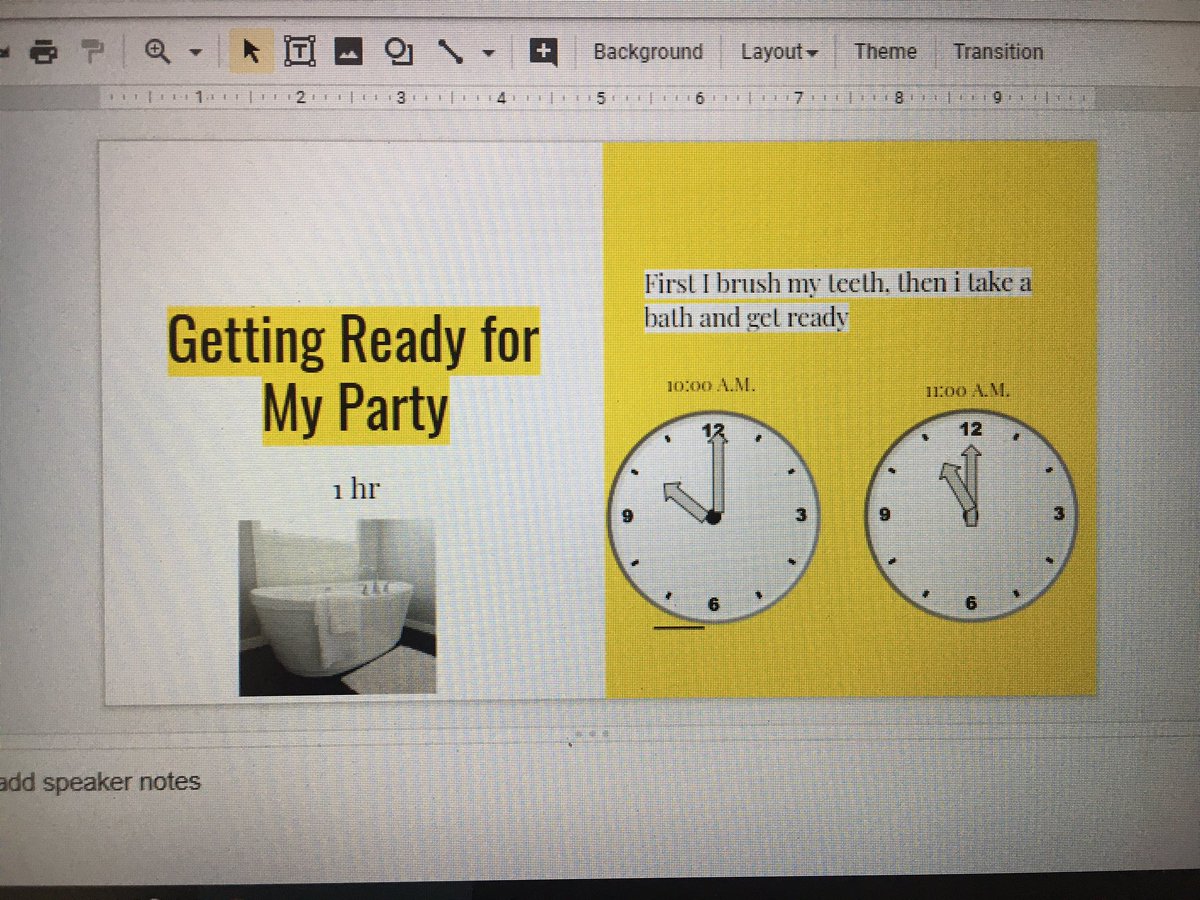
Task: Click the clock image showing 10 o'clock
Action: click(x=713, y=517)
